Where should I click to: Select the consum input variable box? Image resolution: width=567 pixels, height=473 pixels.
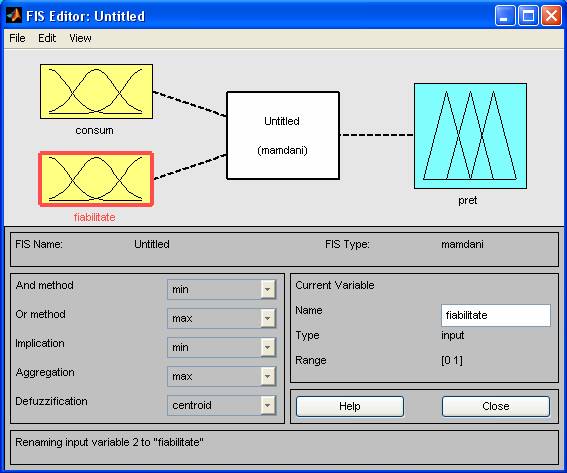tap(96, 91)
